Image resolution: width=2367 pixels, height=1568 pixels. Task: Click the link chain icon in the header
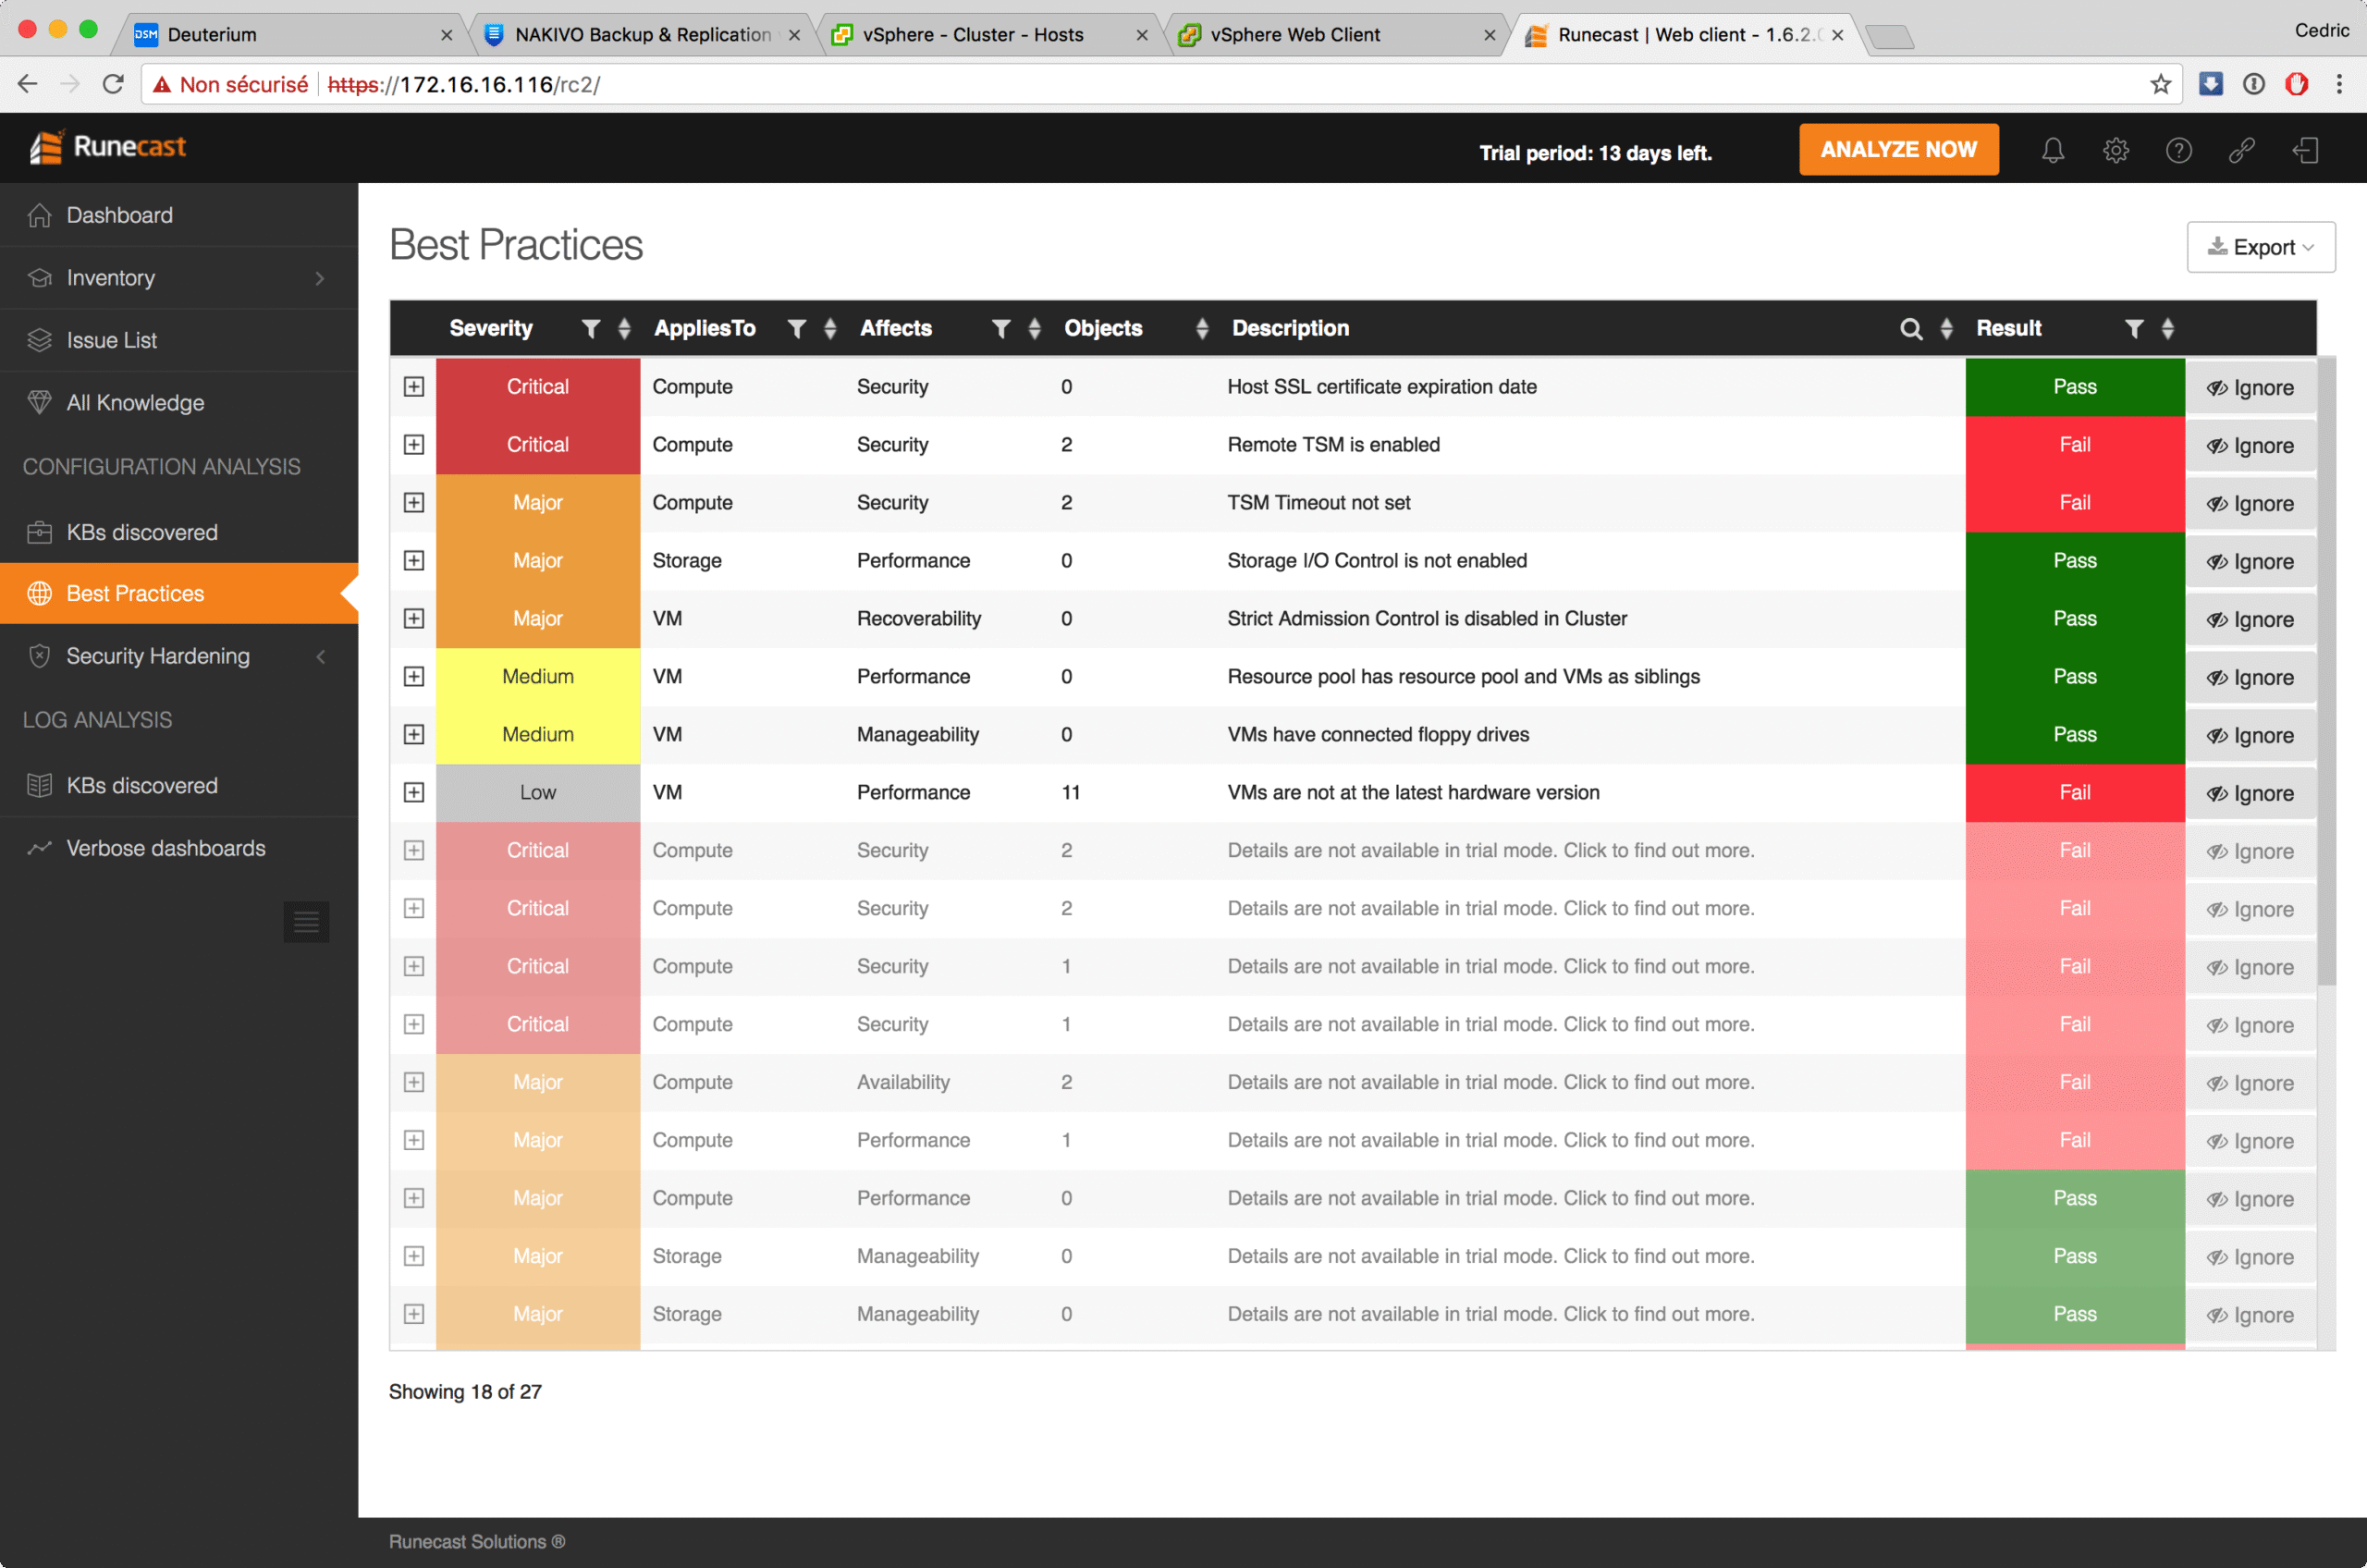pyautogui.click(x=2241, y=150)
